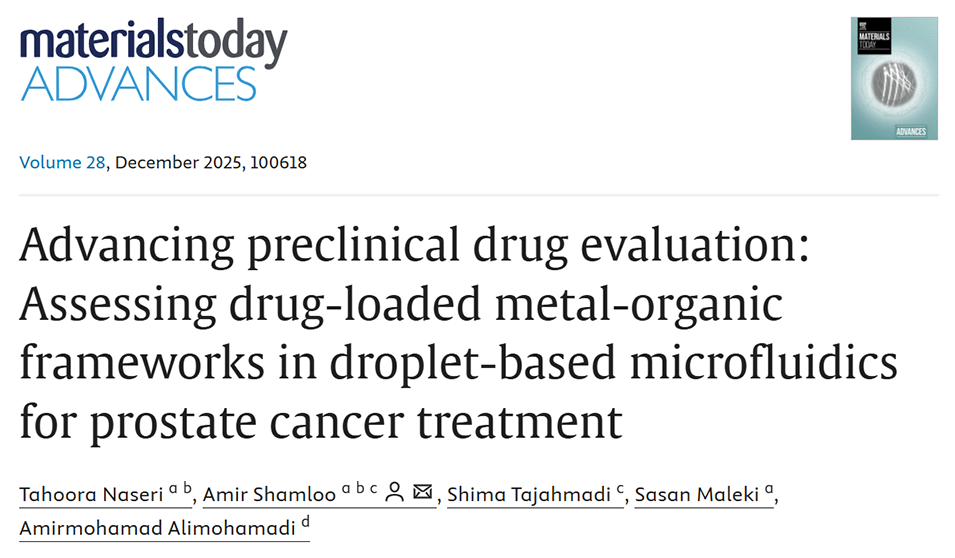
Task: Click superscript "a" after Tahoora Naseri
Action: [172, 488]
